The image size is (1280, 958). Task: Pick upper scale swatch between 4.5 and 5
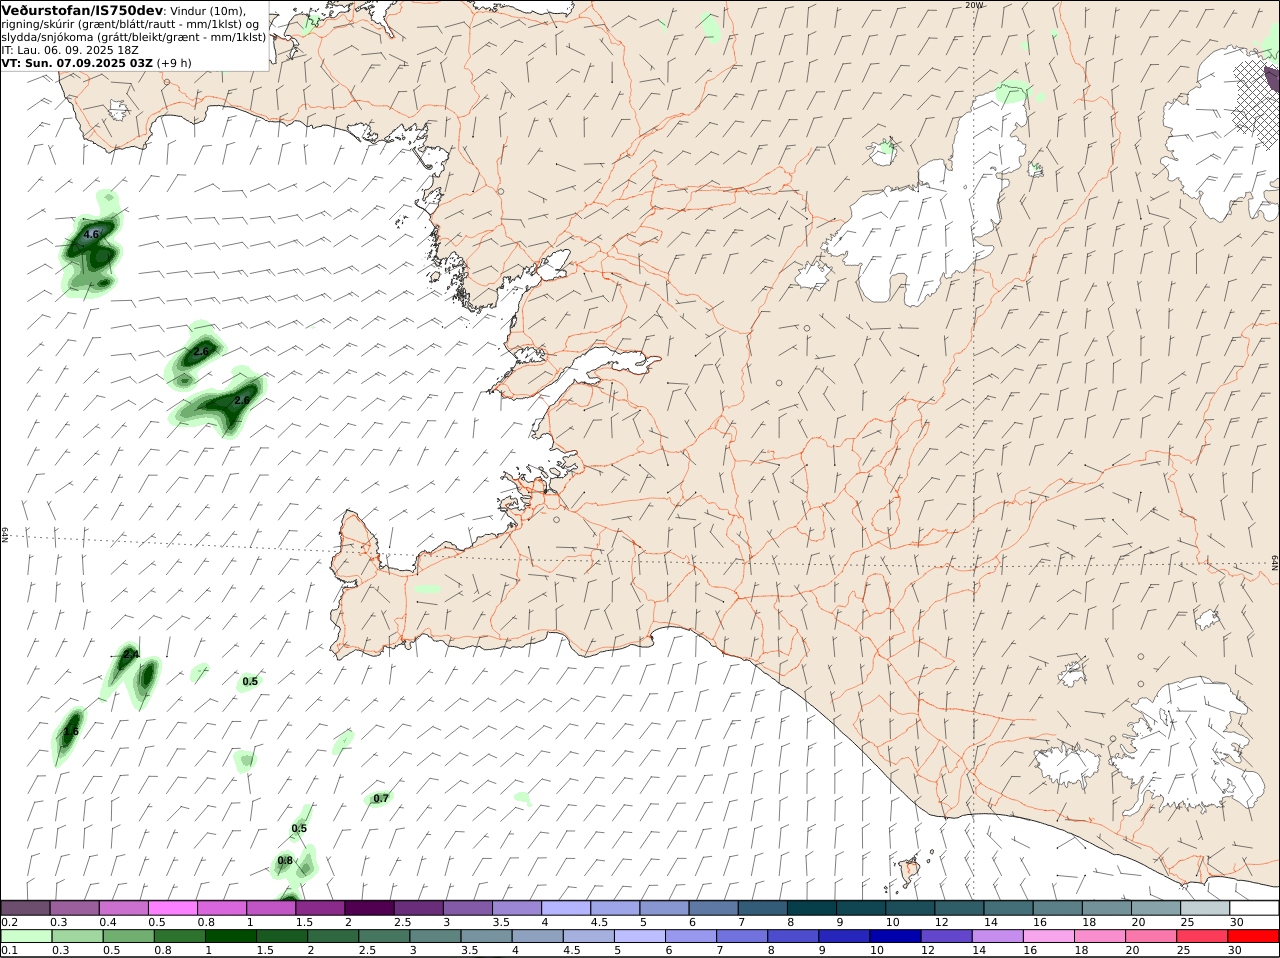[x=615, y=908]
